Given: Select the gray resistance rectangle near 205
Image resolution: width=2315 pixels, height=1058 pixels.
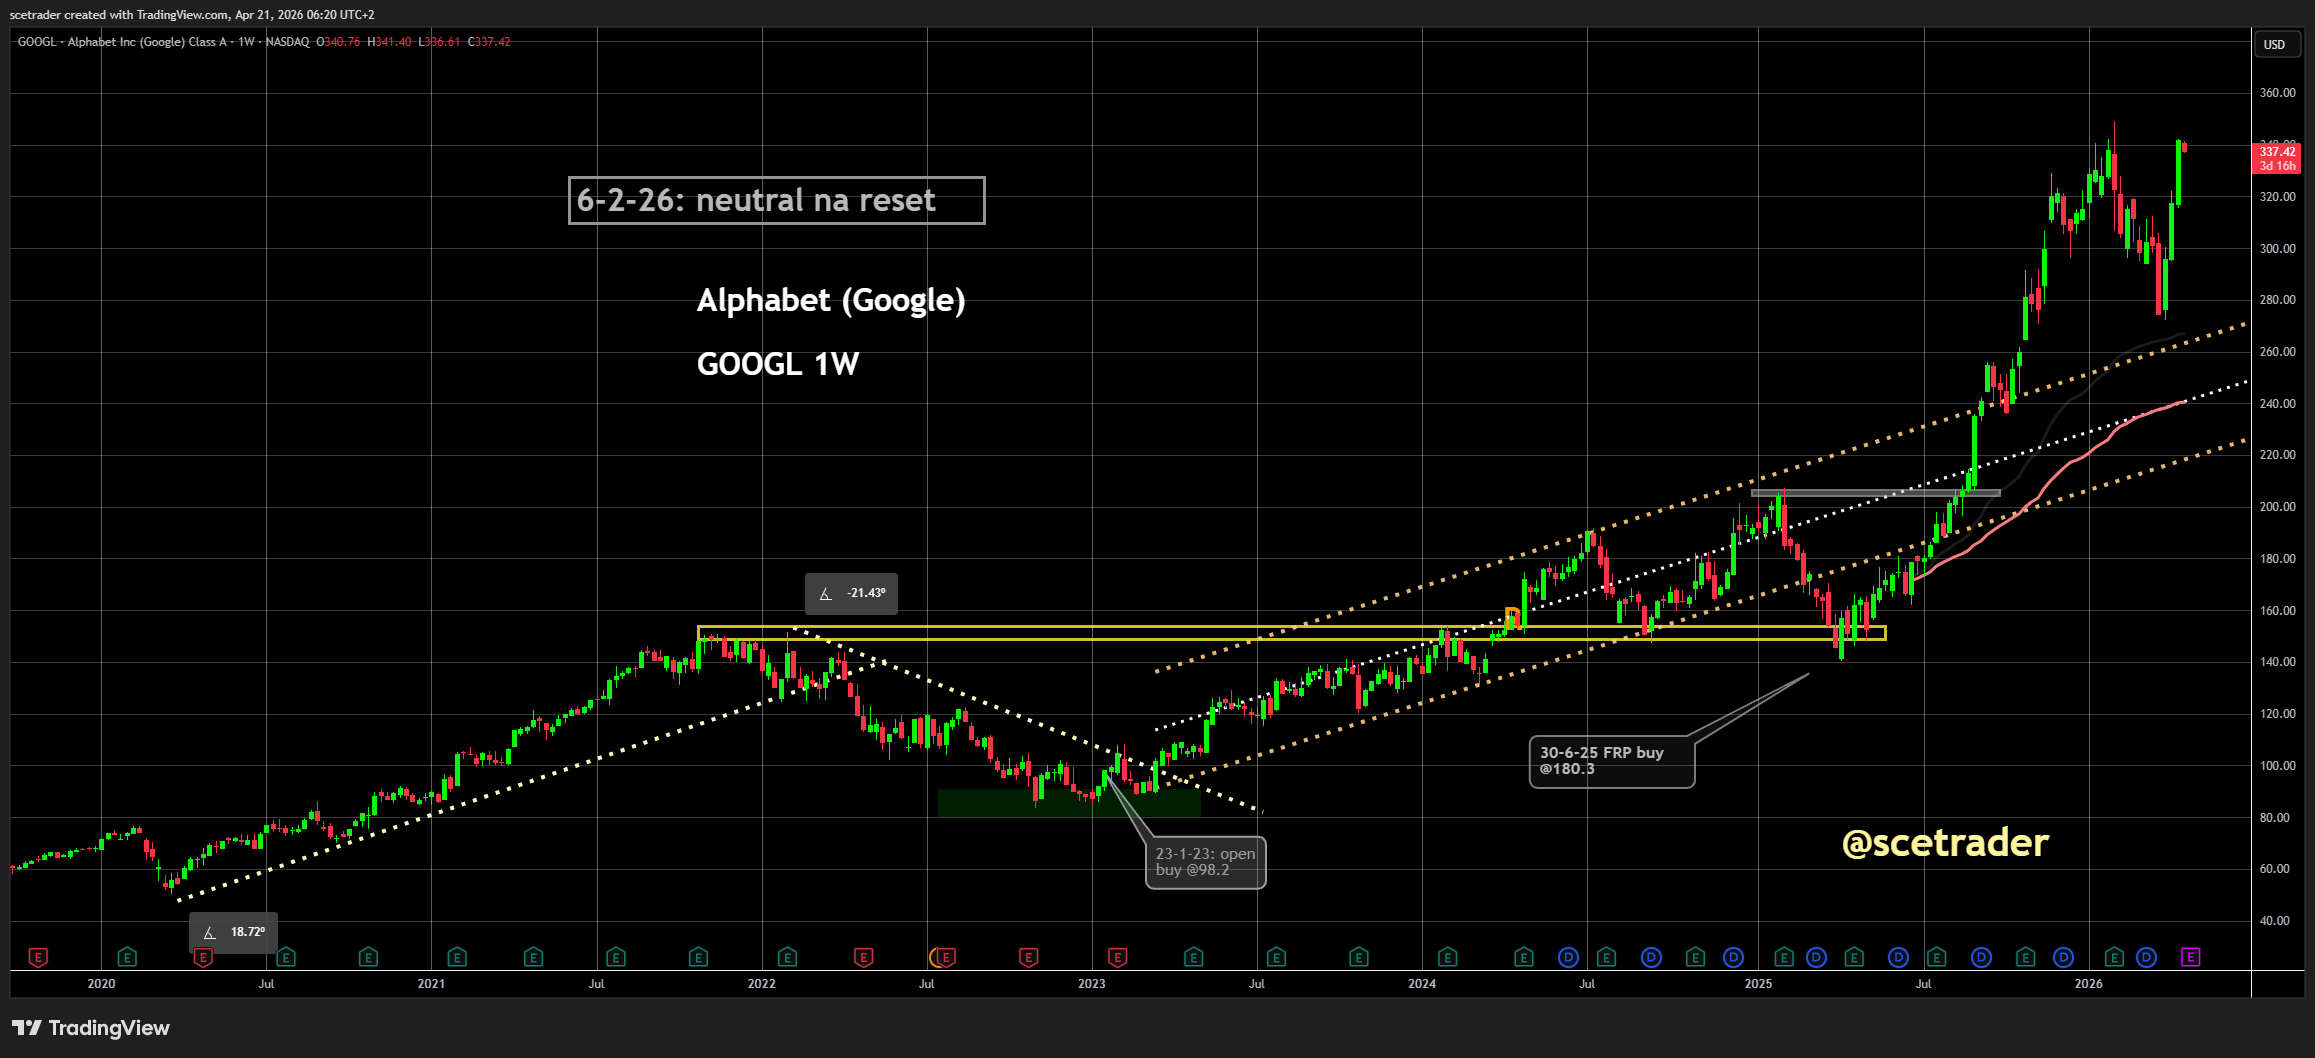Looking at the screenshot, I should (x=1876, y=493).
